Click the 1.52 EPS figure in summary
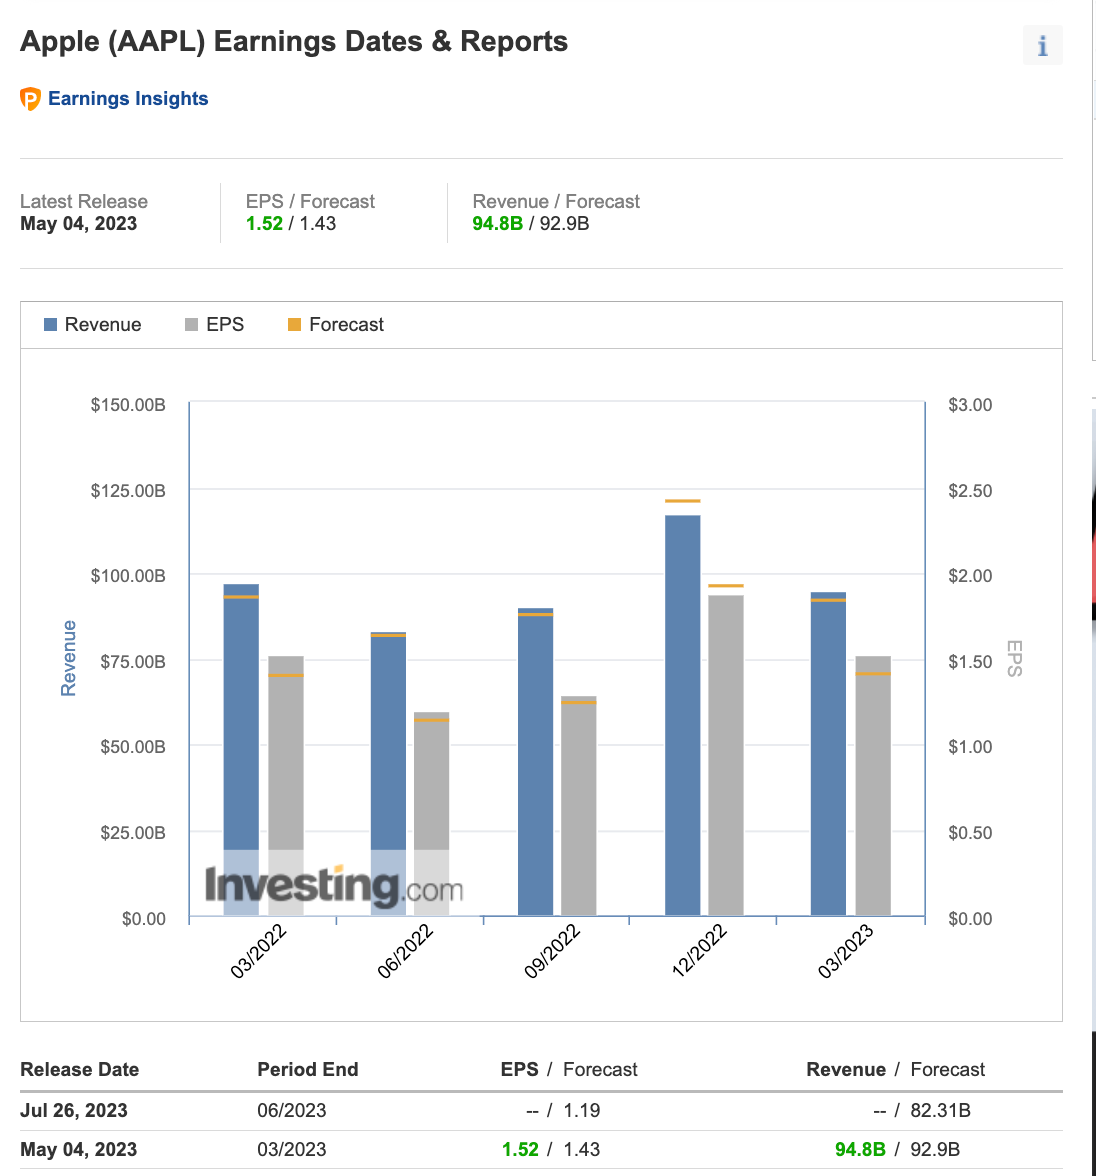The height and width of the screenshot is (1176, 1096). pyautogui.click(x=264, y=224)
